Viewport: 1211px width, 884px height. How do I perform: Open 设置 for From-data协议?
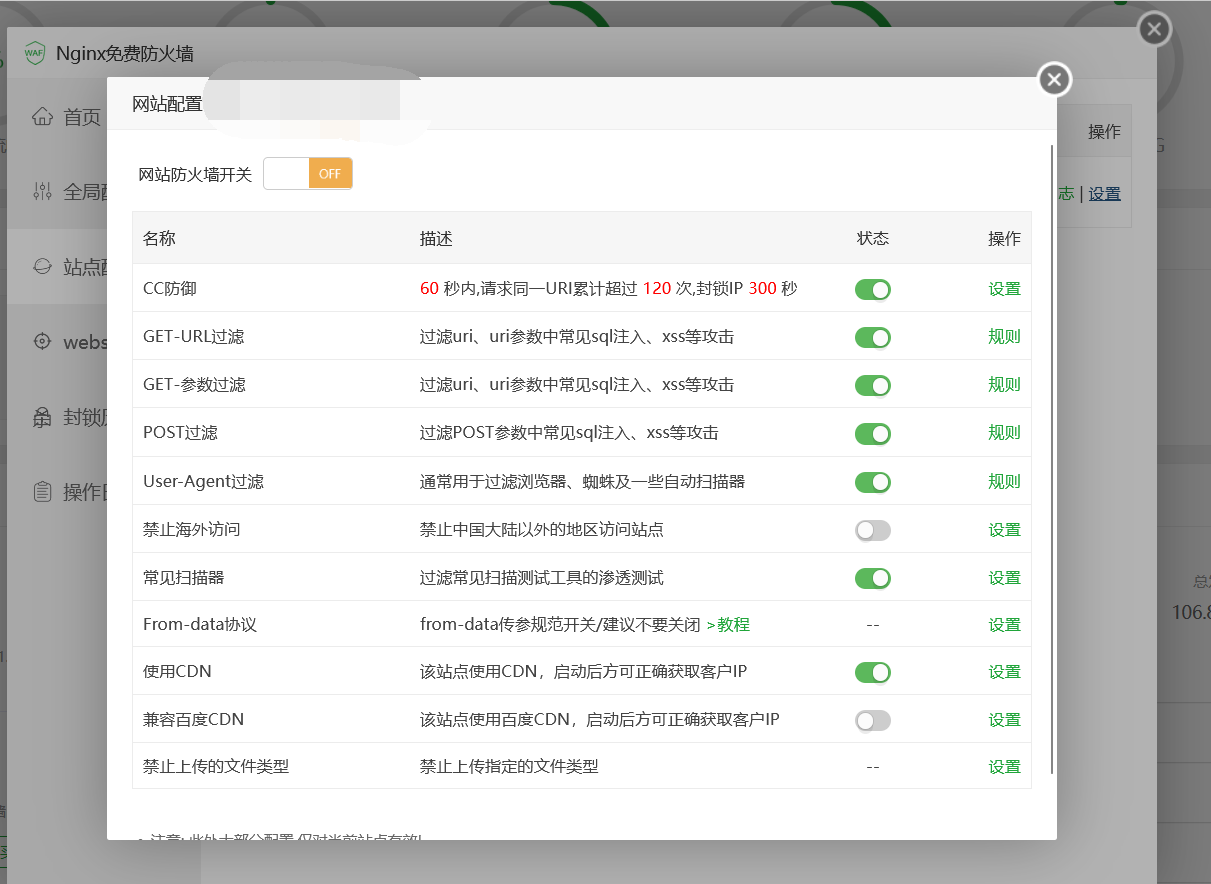(1005, 625)
